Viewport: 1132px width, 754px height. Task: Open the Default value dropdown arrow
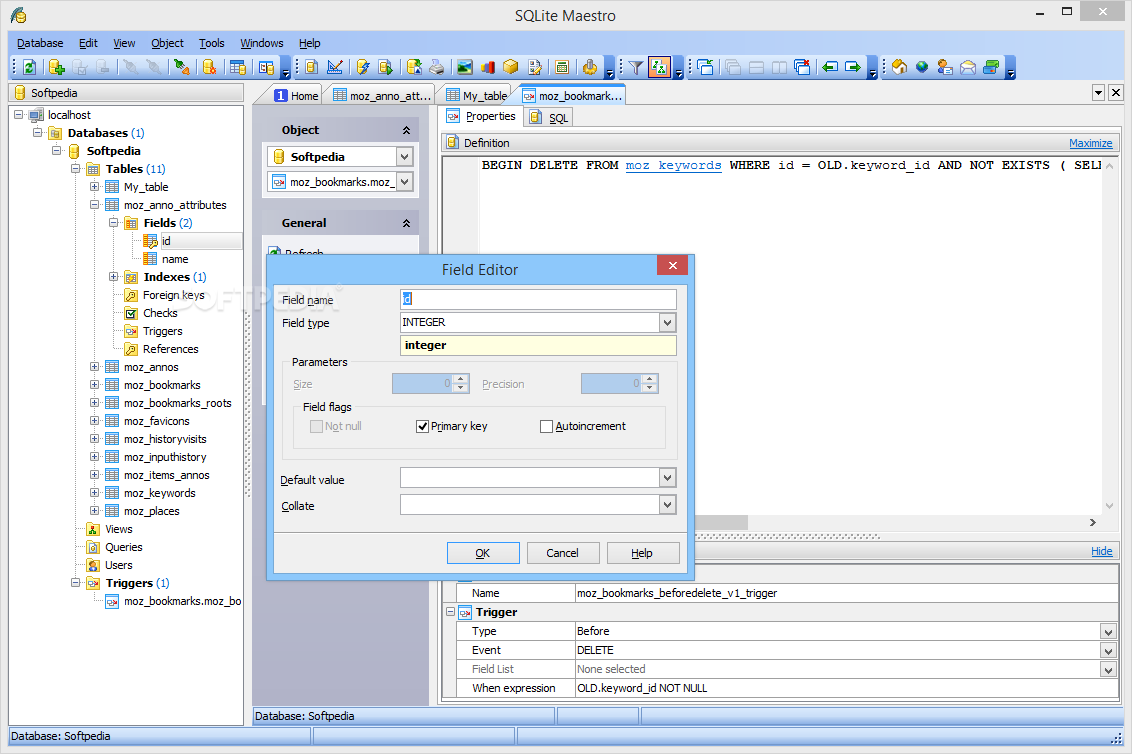click(668, 477)
